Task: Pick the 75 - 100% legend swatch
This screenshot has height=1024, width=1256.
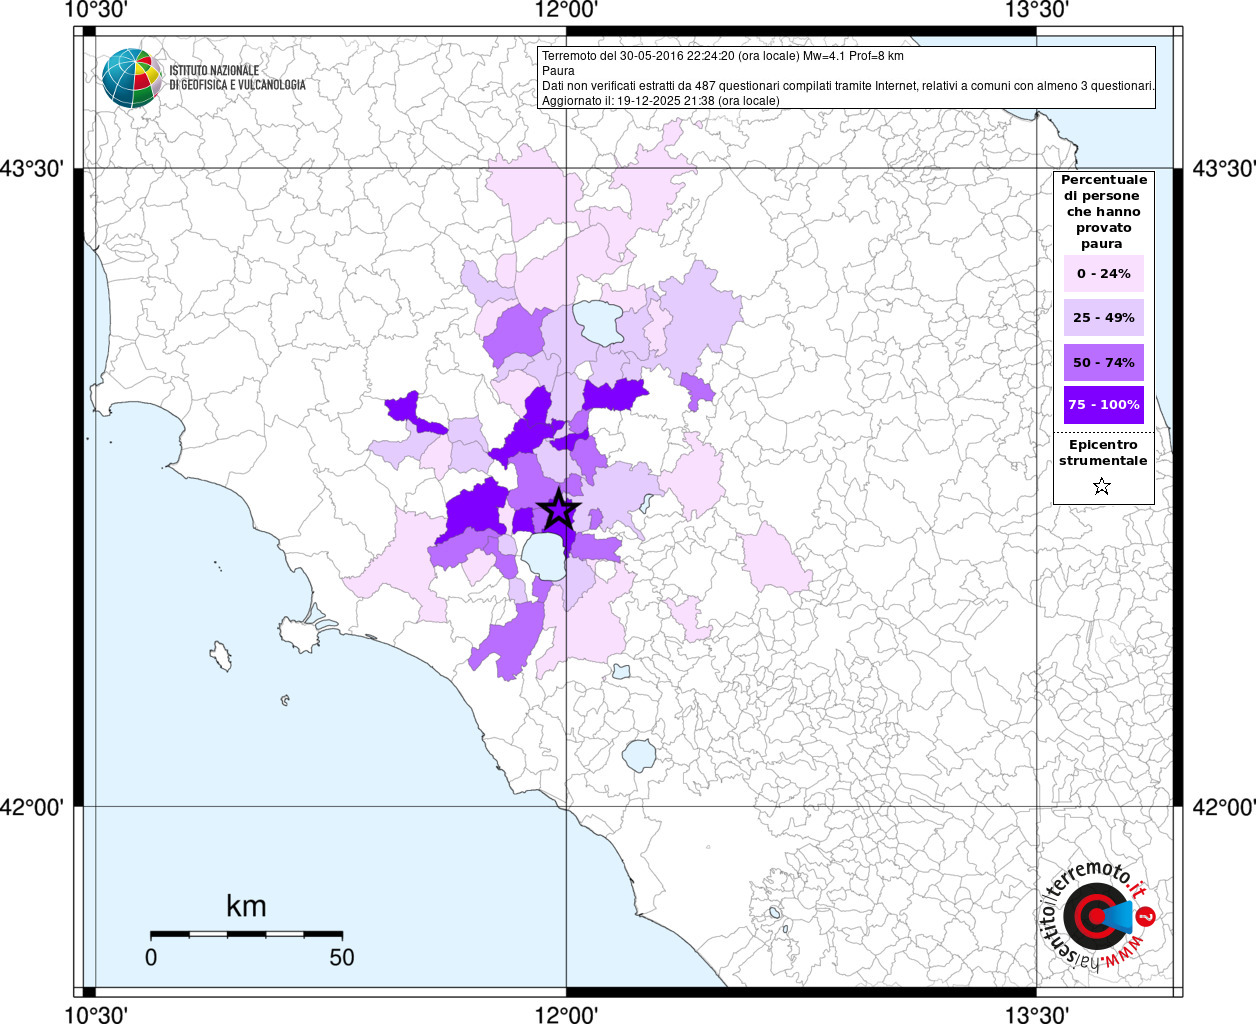Action: click(1103, 405)
